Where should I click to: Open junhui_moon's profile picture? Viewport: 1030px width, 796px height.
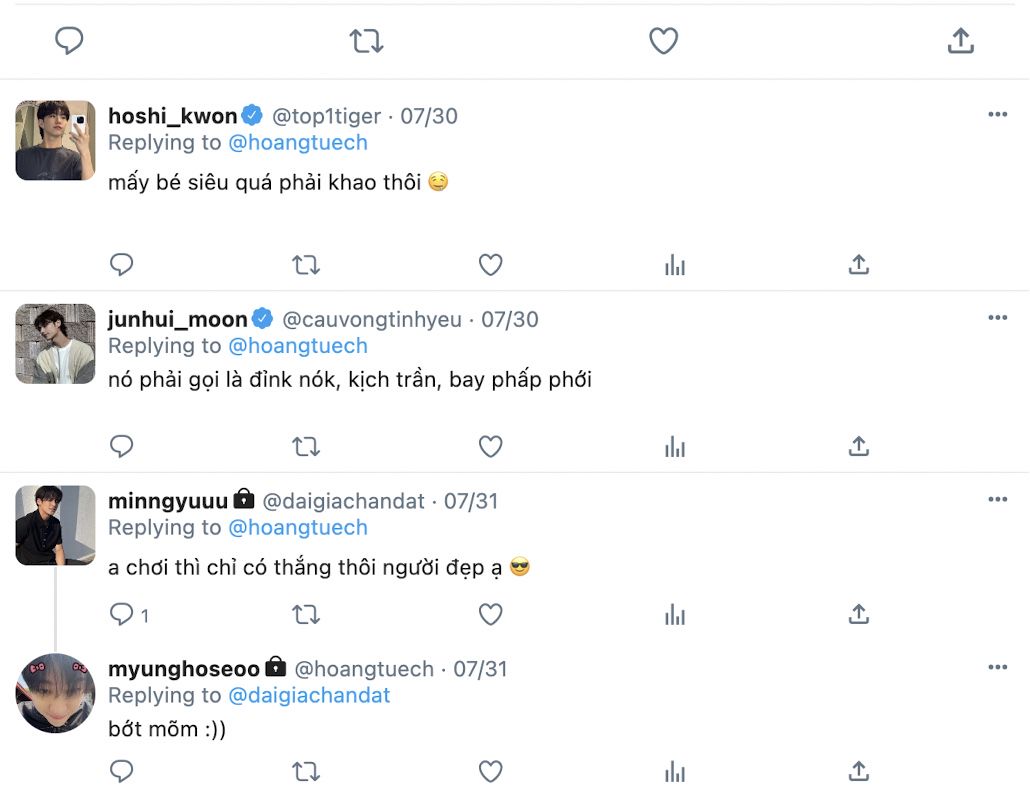click(56, 344)
